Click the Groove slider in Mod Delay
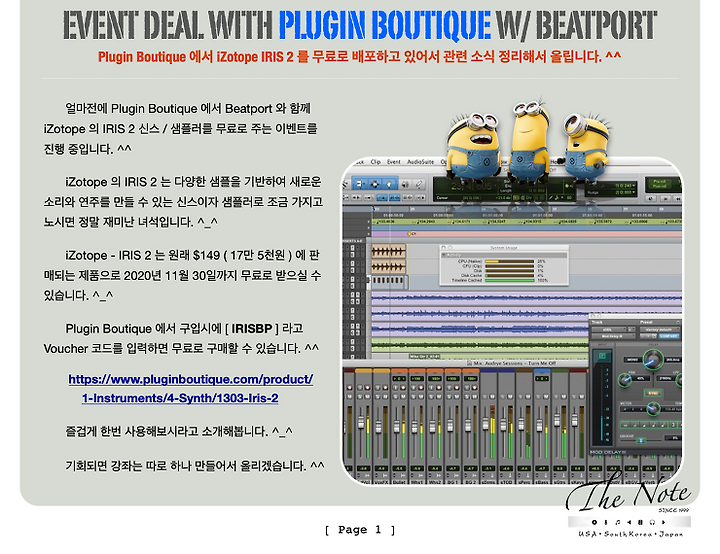The width and height of the screenshot is (720, 554). (641, 441)
